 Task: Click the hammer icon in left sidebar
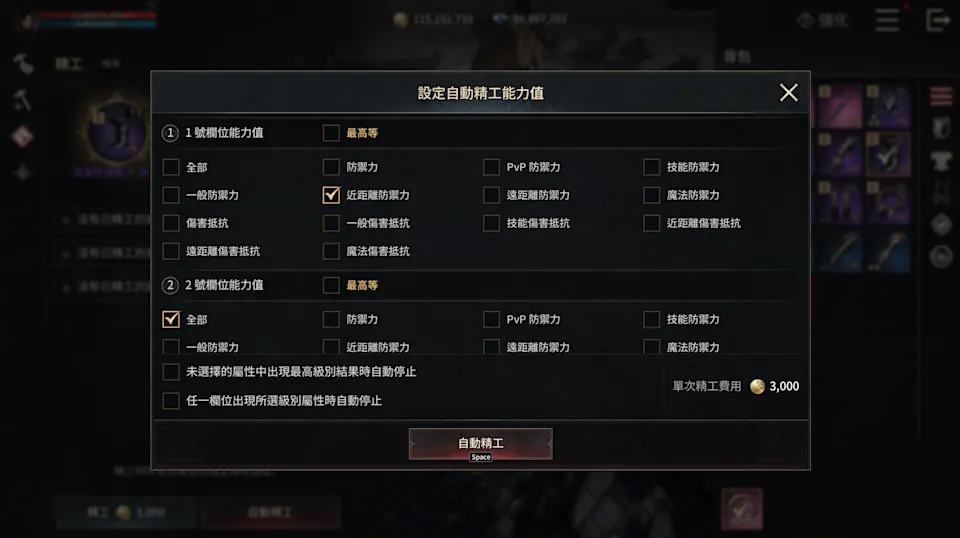(x=23, y=99)
